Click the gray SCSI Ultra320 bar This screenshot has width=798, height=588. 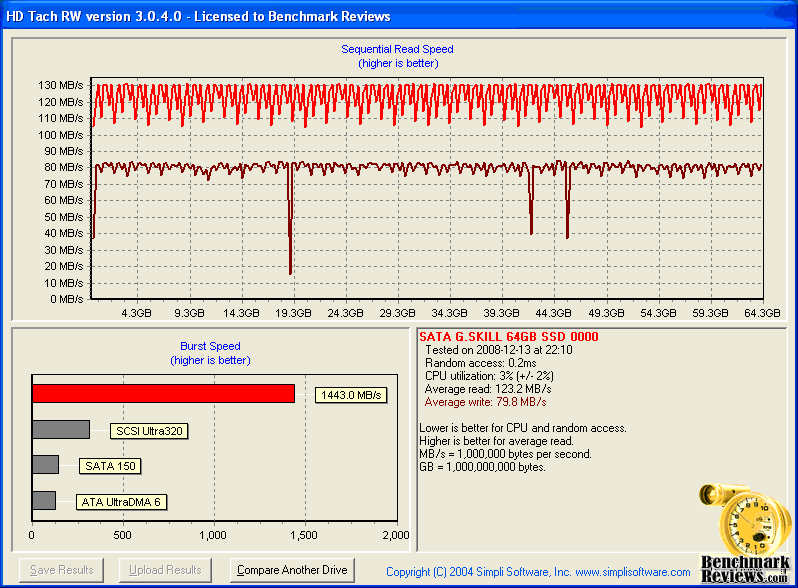pyautogui.click(x=61, y=430)
